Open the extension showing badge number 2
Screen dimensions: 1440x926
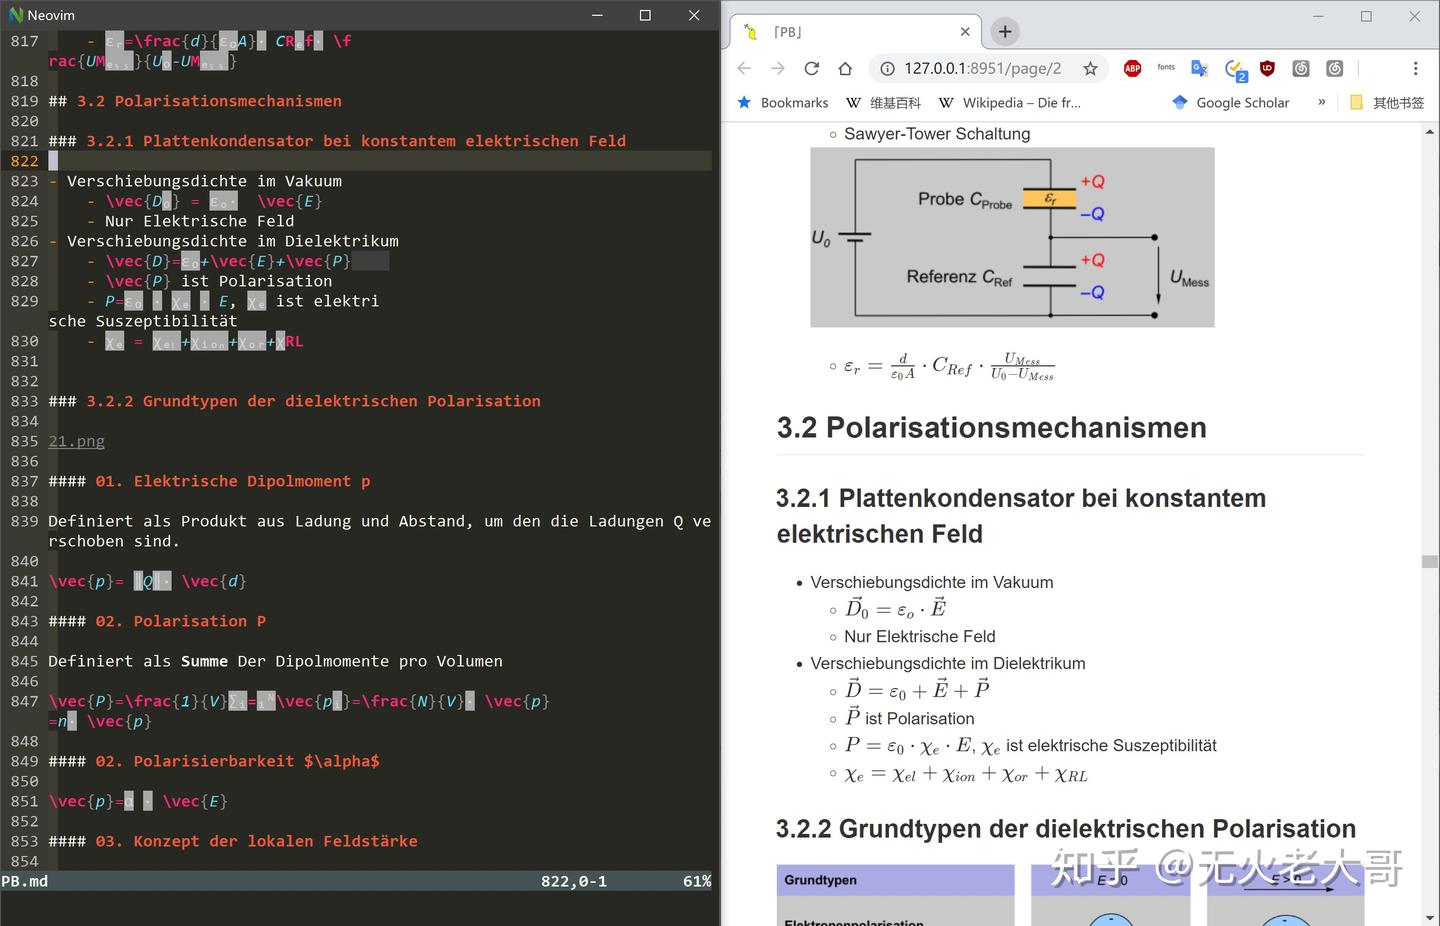[x=1233, y=68]
